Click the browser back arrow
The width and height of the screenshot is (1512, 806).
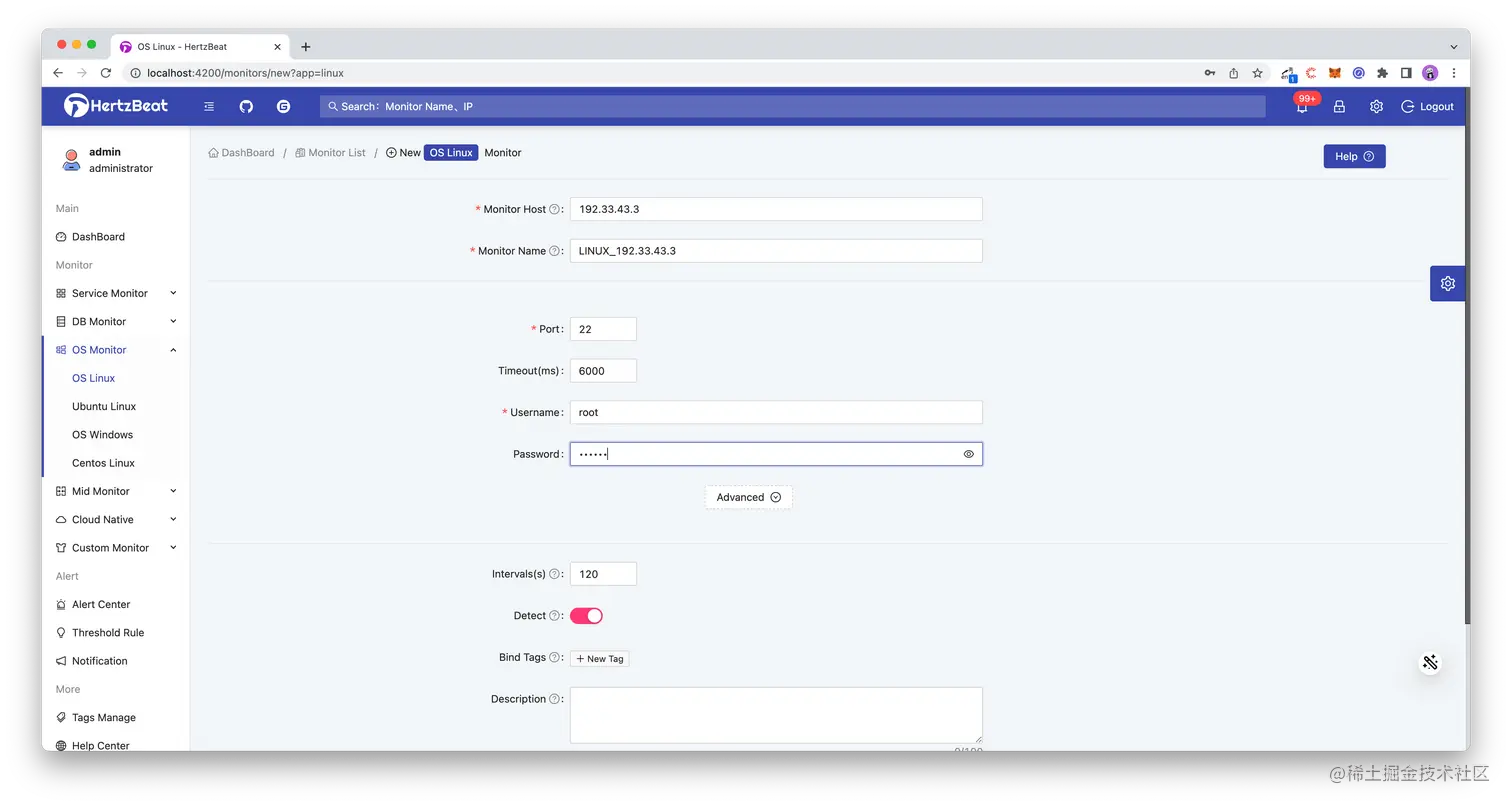click(x=58, y=73)
